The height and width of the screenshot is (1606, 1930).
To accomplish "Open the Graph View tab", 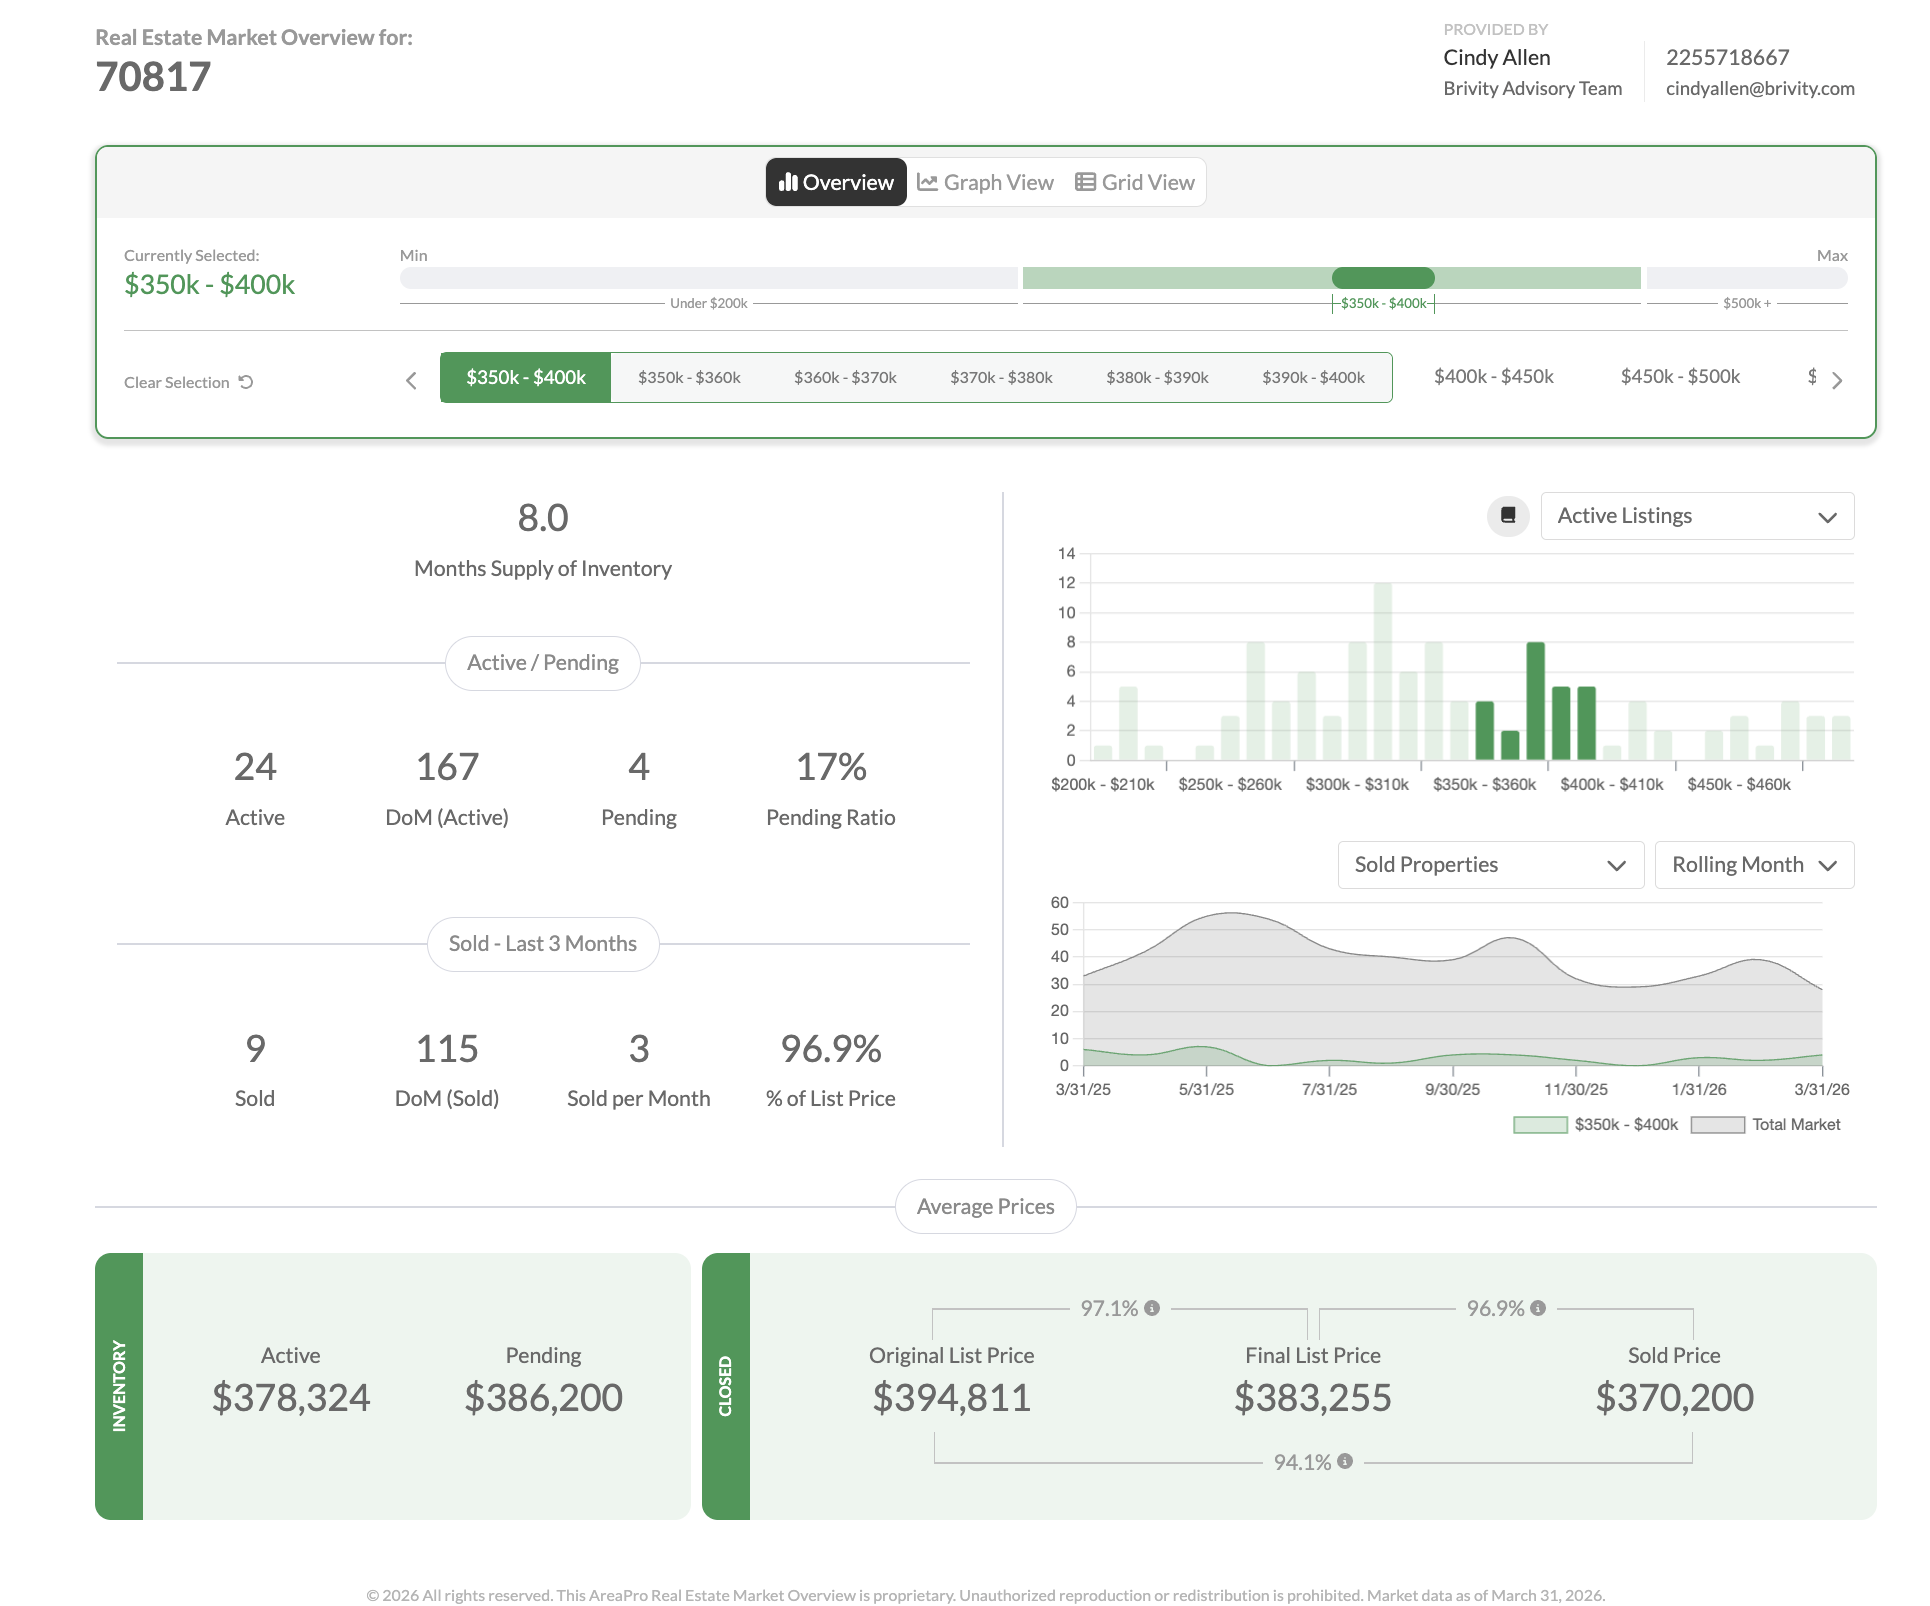I will [x=985, y=182].
